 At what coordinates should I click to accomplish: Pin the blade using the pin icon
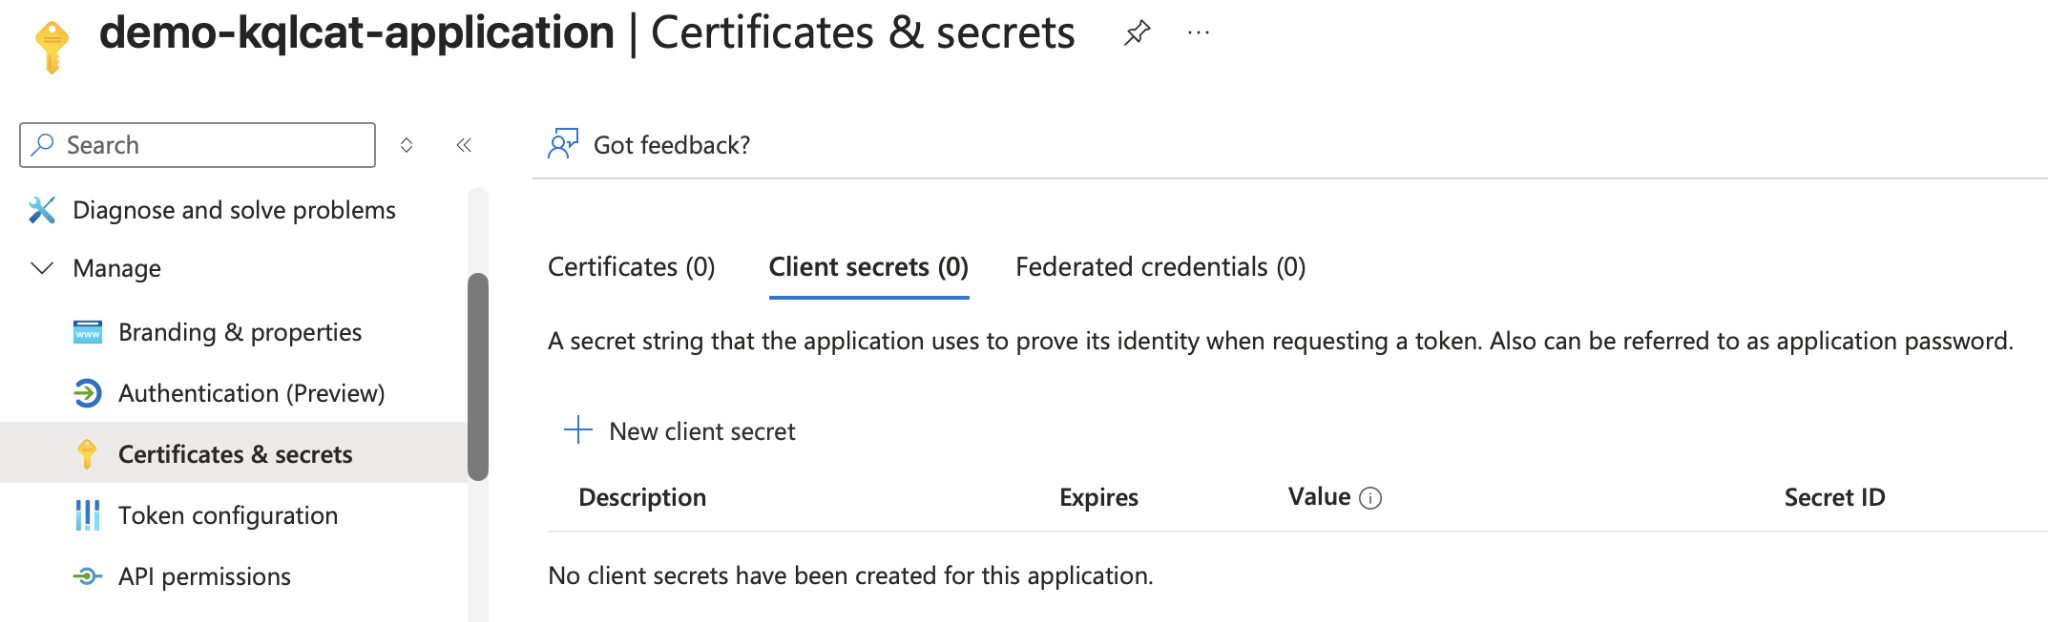(1137, 33)
